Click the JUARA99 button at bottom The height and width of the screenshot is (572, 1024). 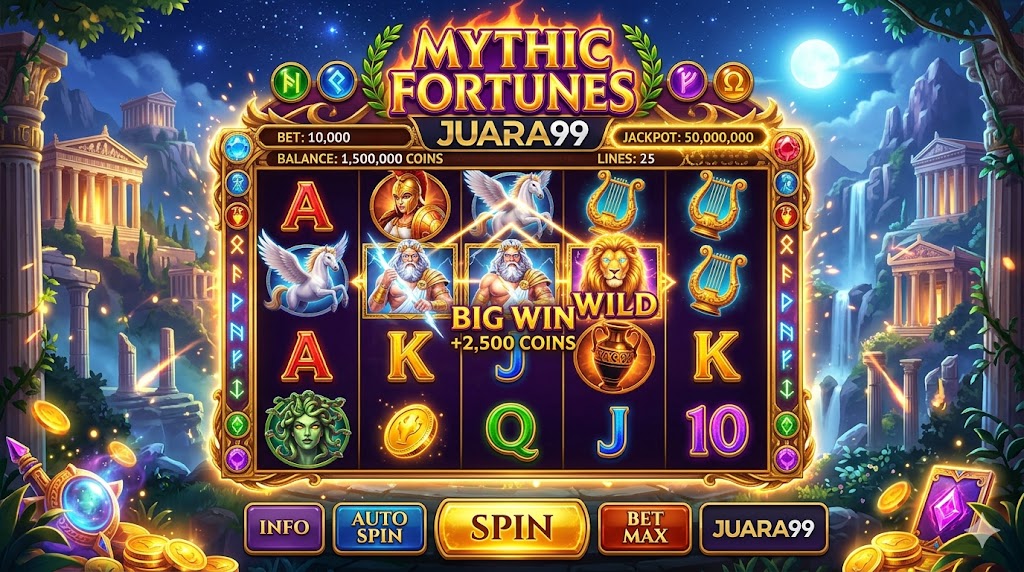click(x=763, y=528)
